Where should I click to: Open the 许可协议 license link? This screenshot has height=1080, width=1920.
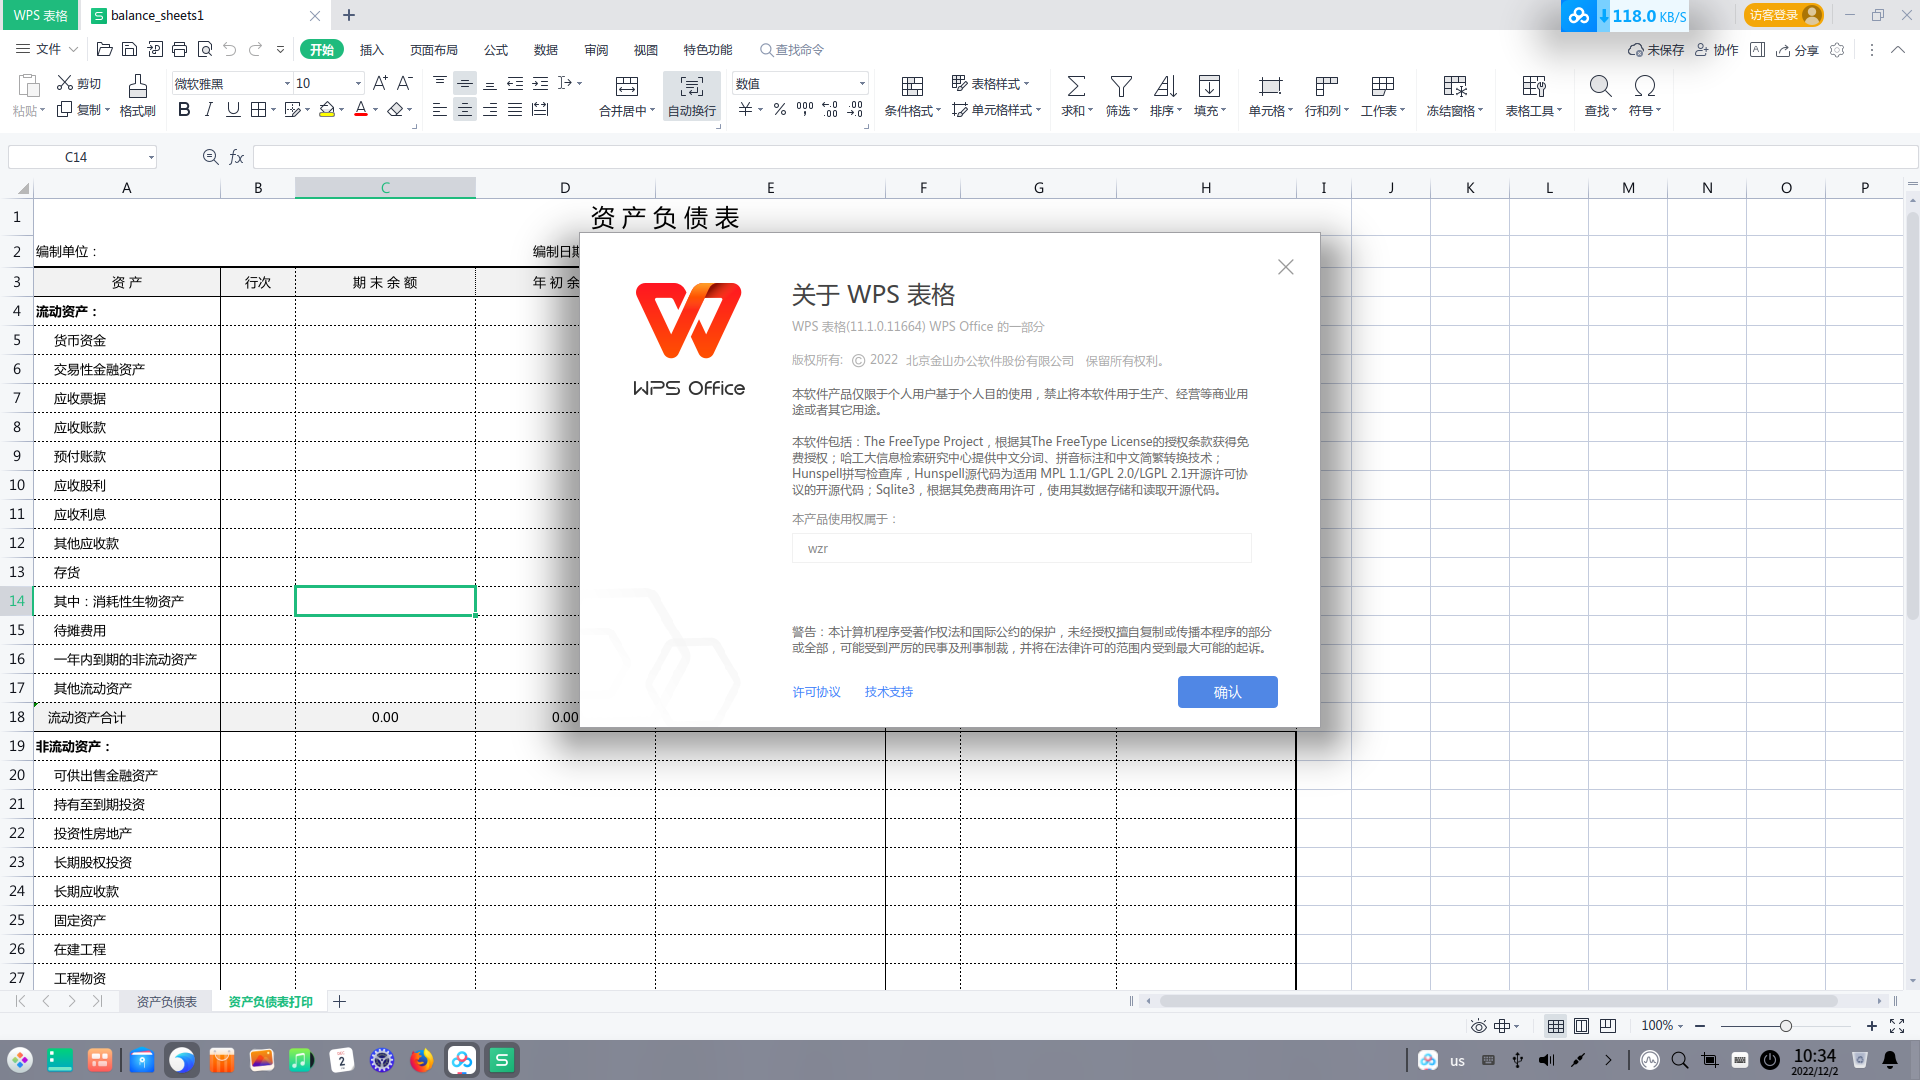(815, 692)
